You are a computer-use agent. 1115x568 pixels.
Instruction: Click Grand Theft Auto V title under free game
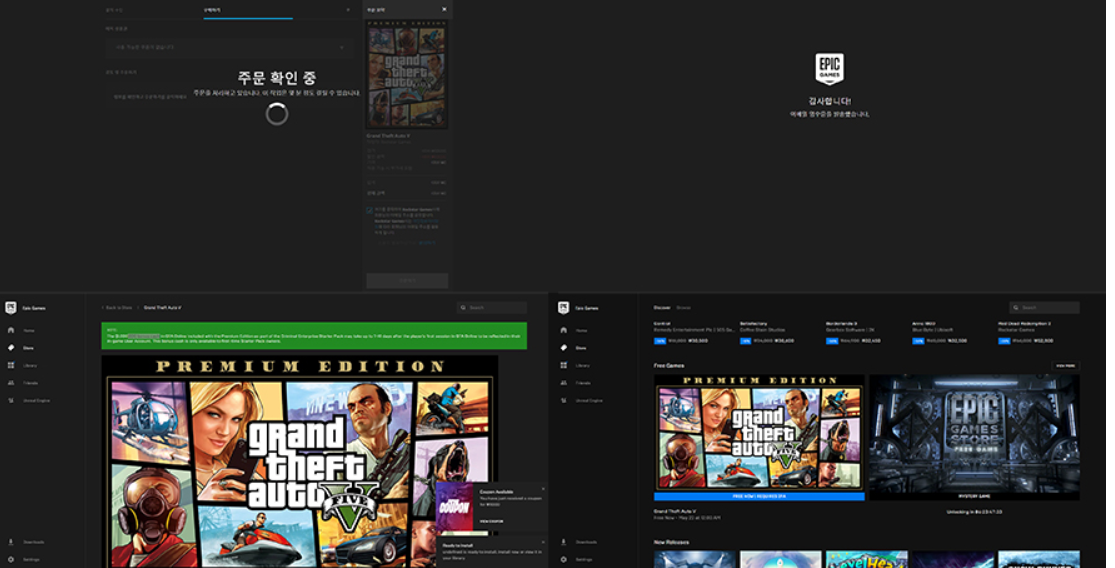[675, 511]
